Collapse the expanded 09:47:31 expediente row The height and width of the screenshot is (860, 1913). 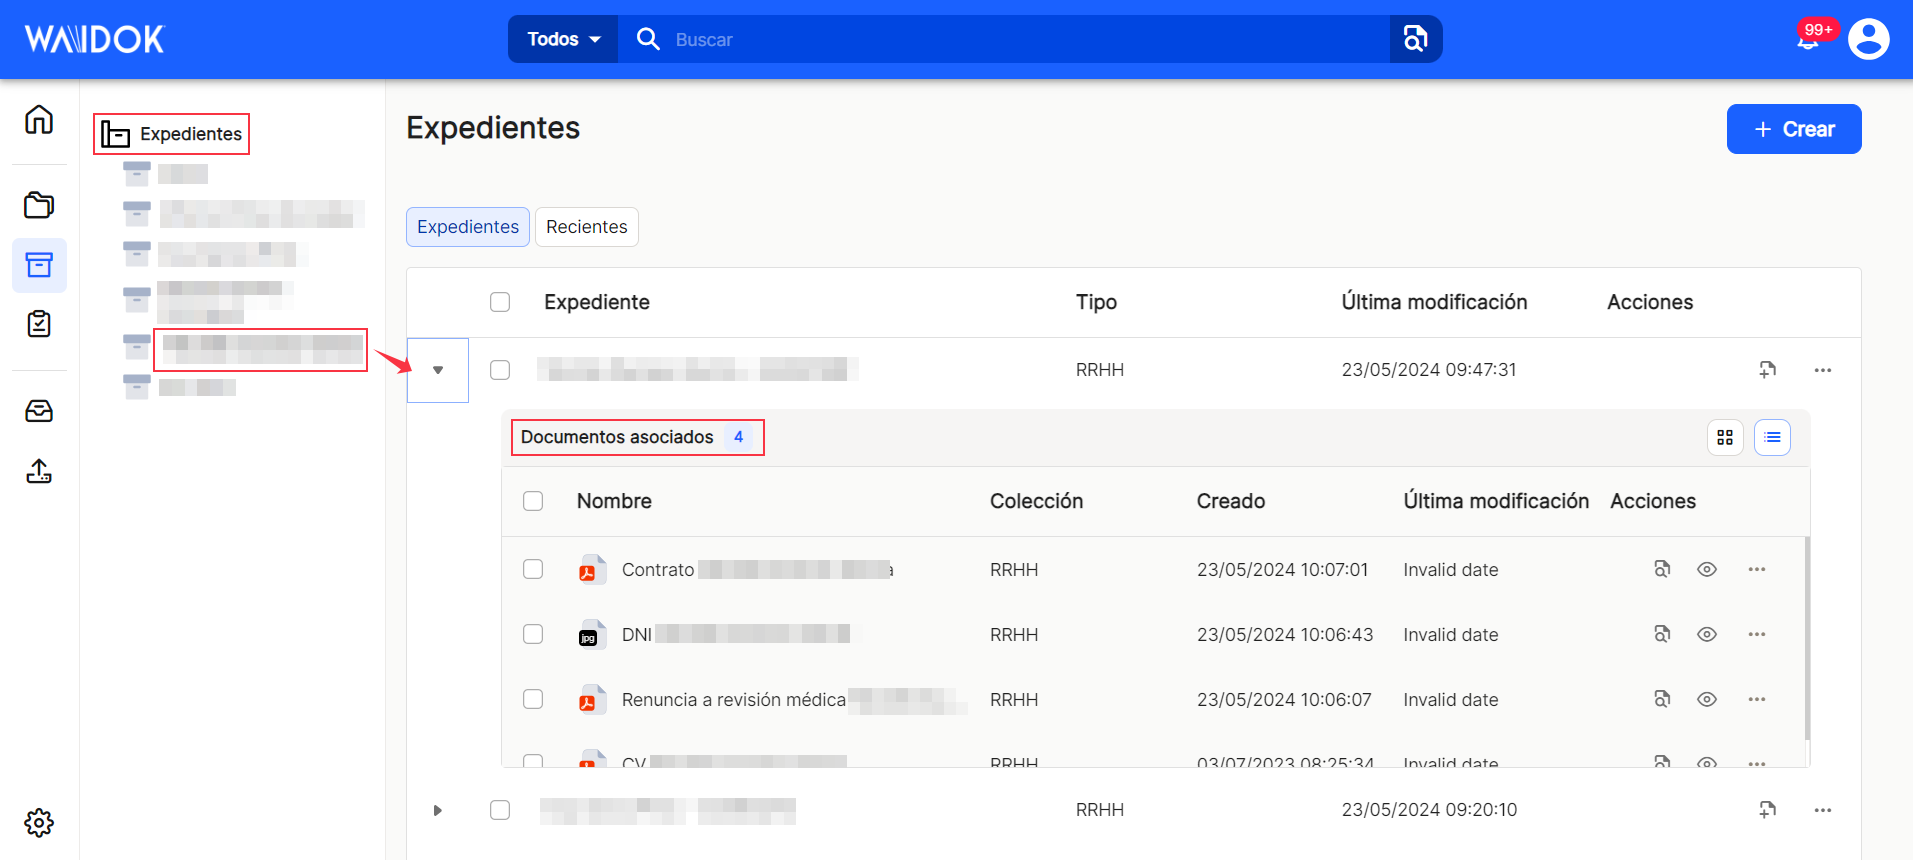click(438, 370)
